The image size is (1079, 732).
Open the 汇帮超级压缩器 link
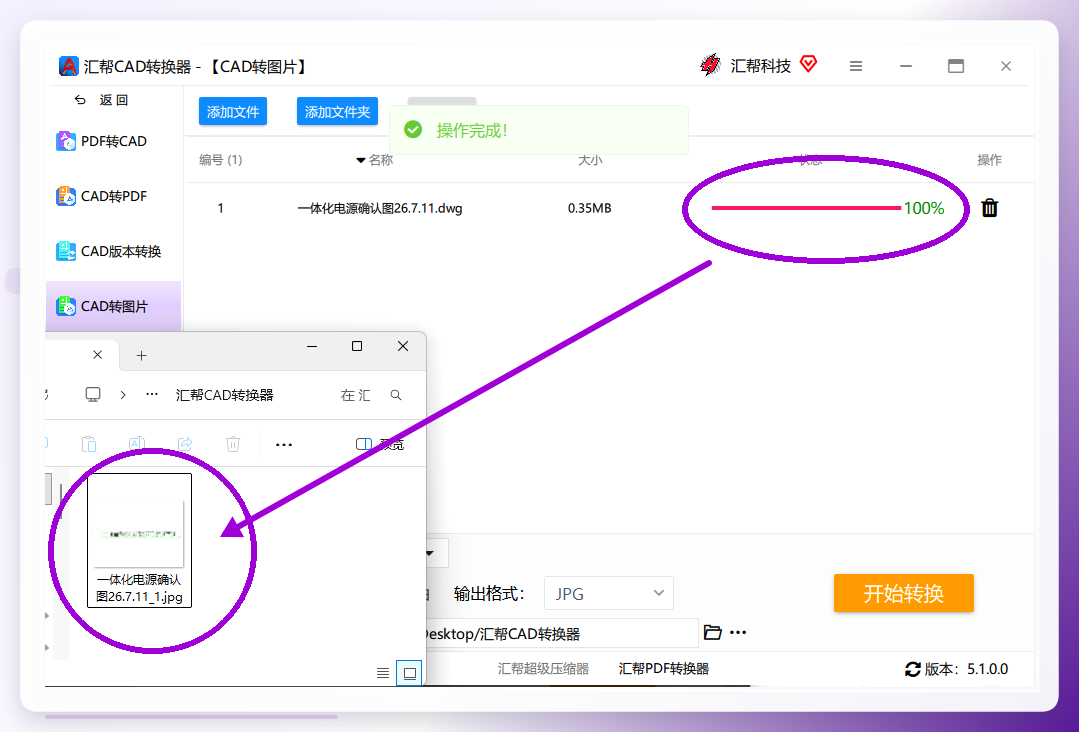(543, 669)
